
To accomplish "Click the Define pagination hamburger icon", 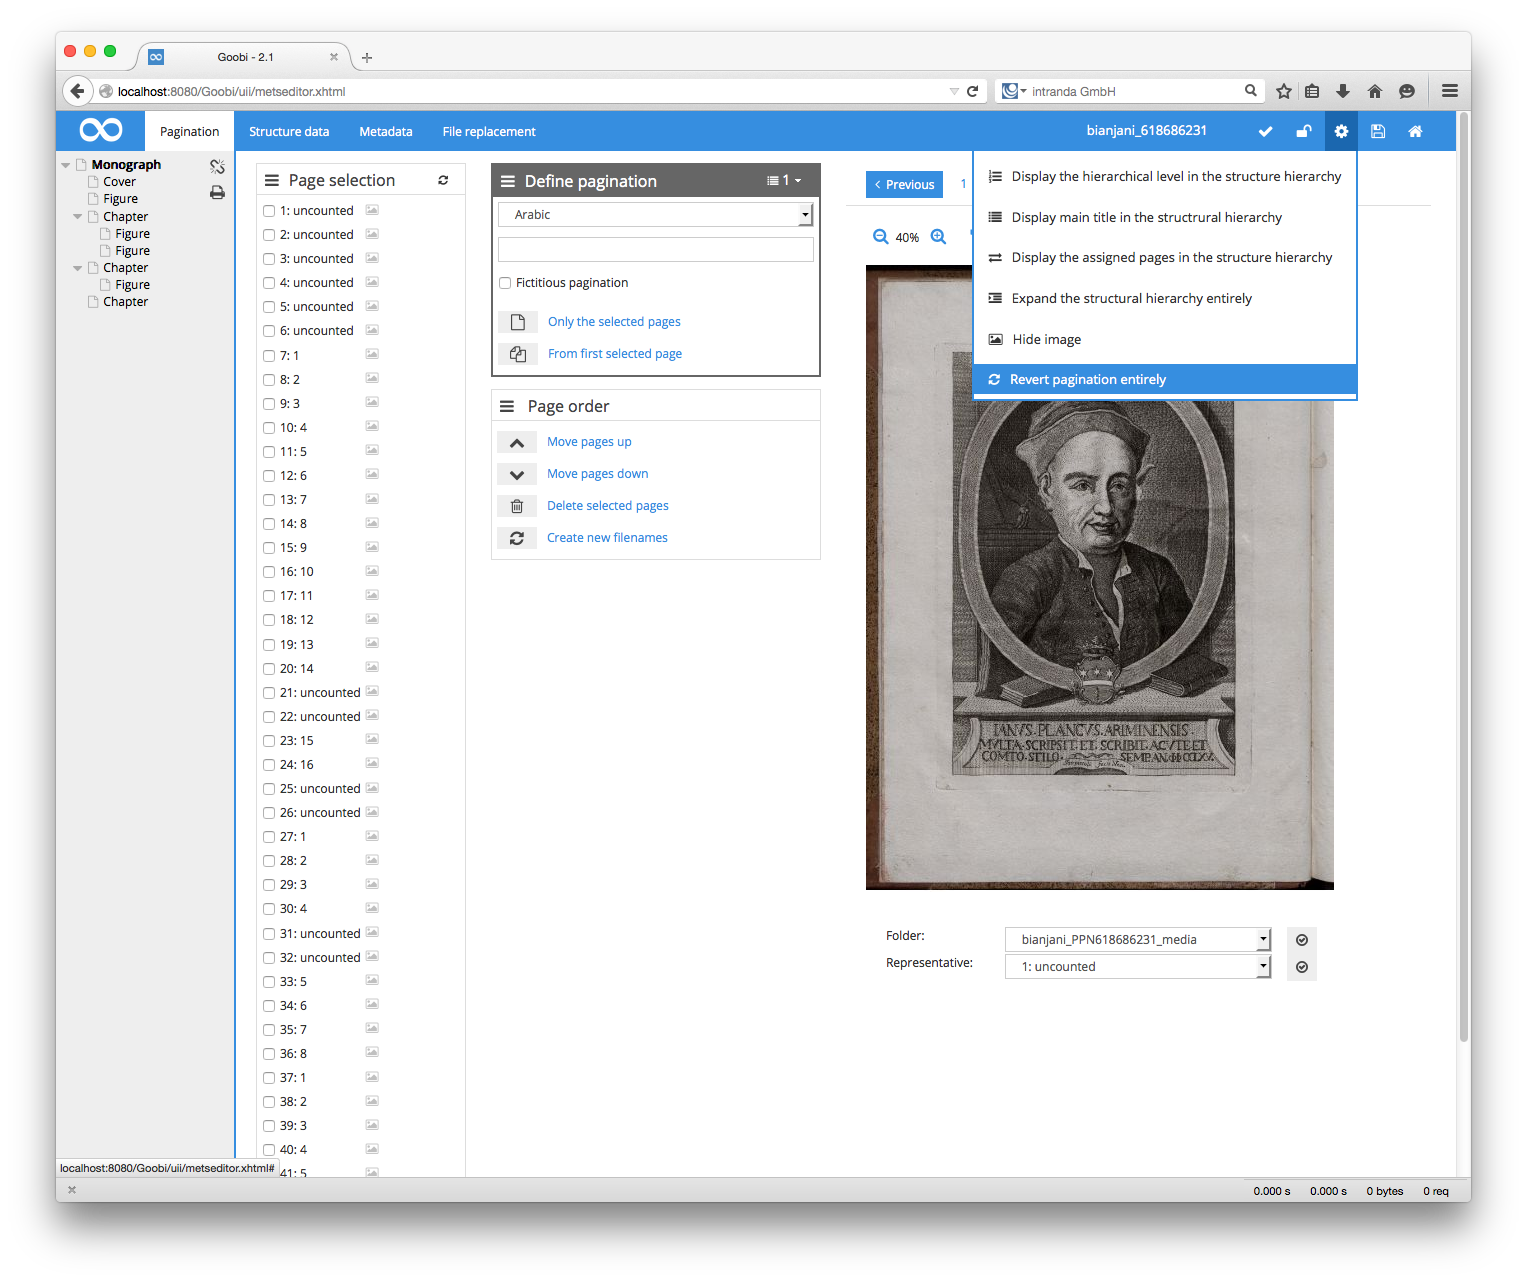I will click(507, 181).
